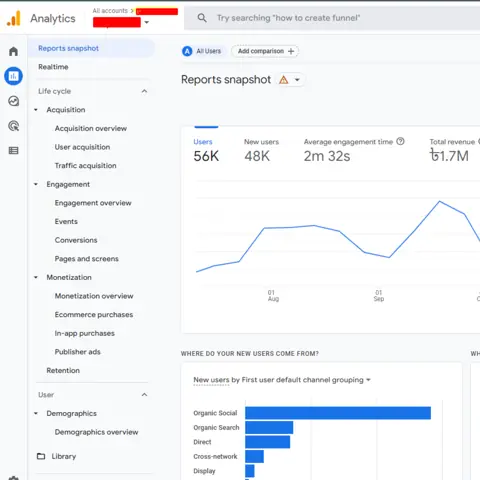The width and height of the screenshot is (480, 480).
Task: Click the 01 Aug axis label
Action: coord(273,296)
